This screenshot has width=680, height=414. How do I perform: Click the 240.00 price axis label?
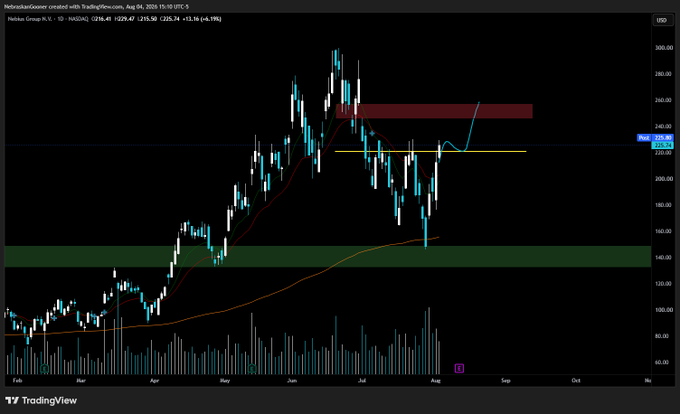pos(664,127)
